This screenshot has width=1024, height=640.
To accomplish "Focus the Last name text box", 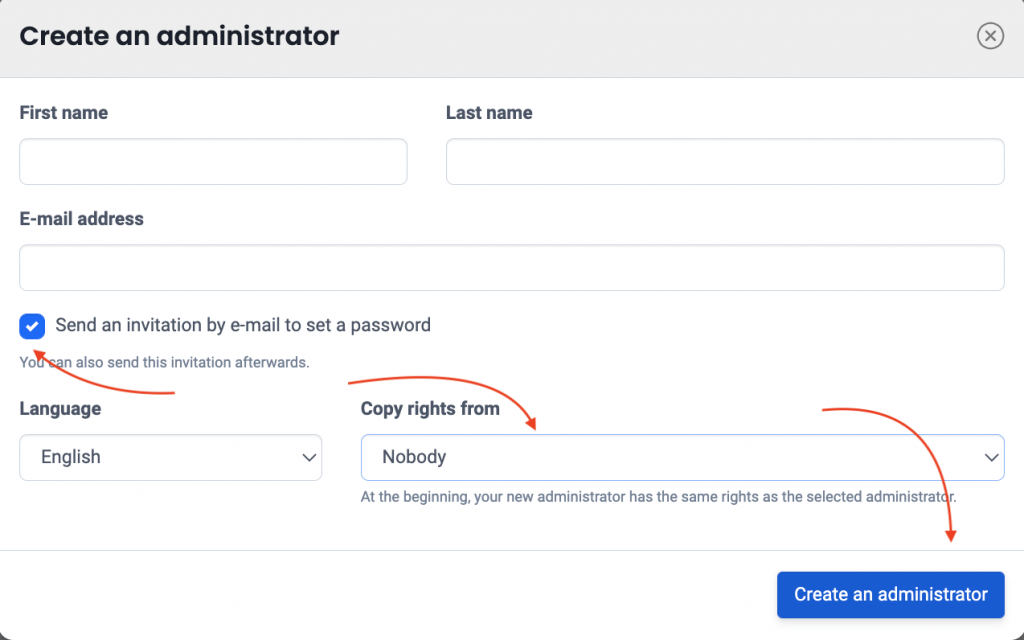I will pyautogui.click(x=724, y=162).
